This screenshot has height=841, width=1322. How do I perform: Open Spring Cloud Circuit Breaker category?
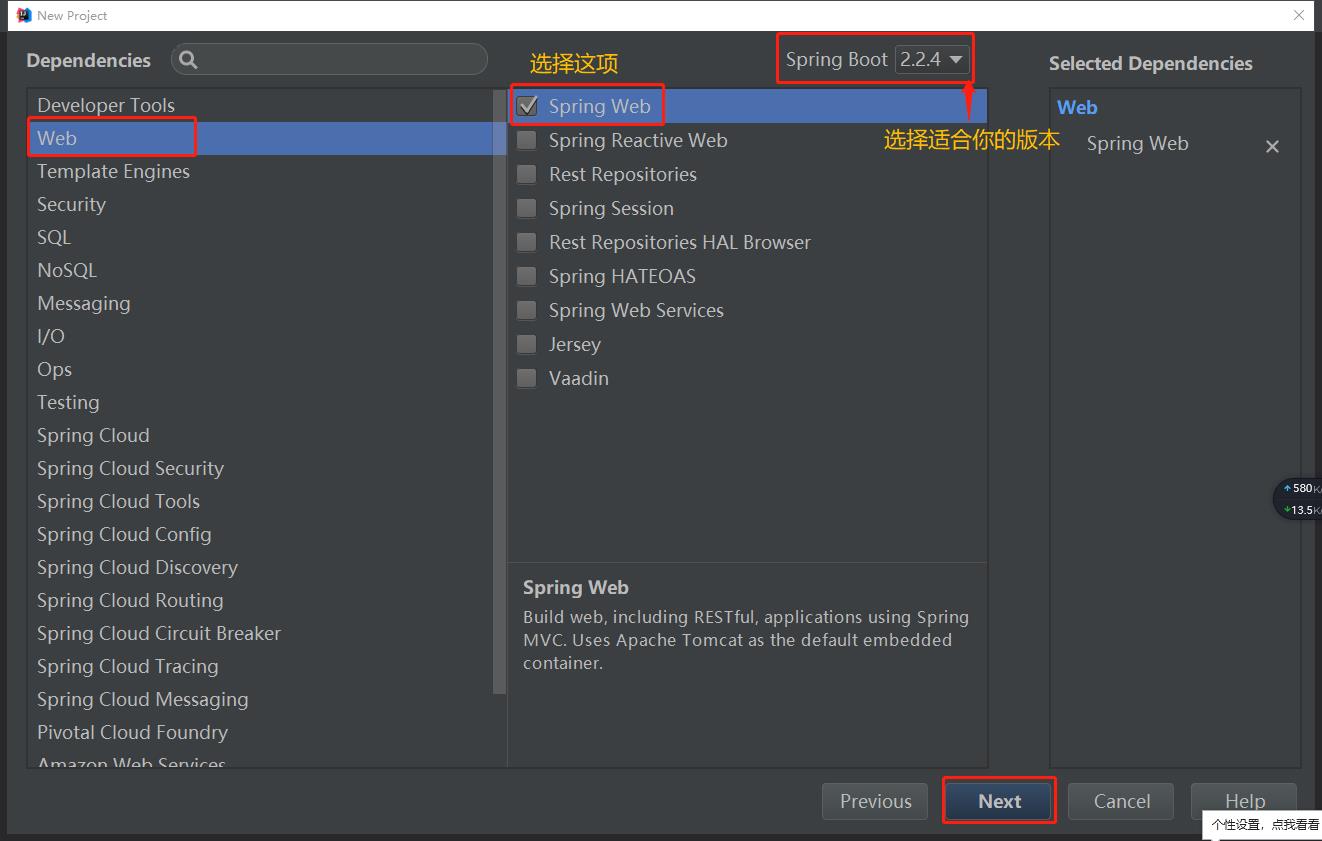[261, 633]
